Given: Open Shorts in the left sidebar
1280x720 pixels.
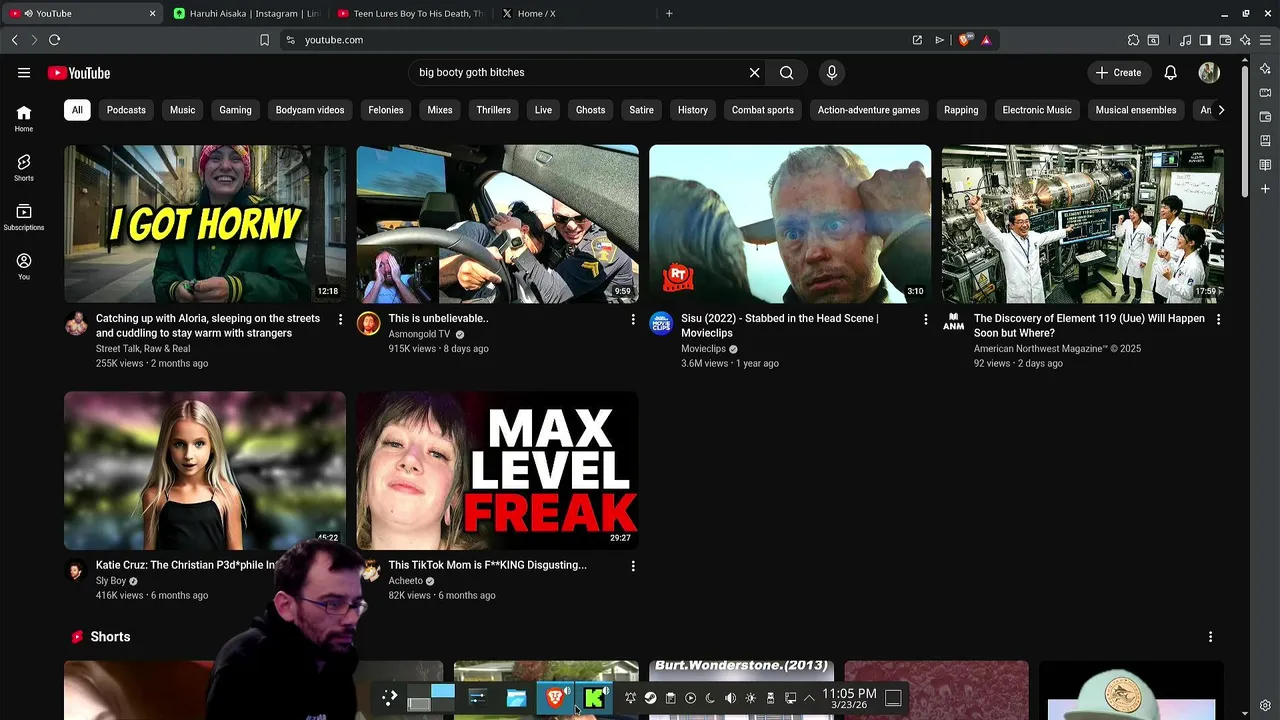Looking at the screenshot, I should click(24, 167).
